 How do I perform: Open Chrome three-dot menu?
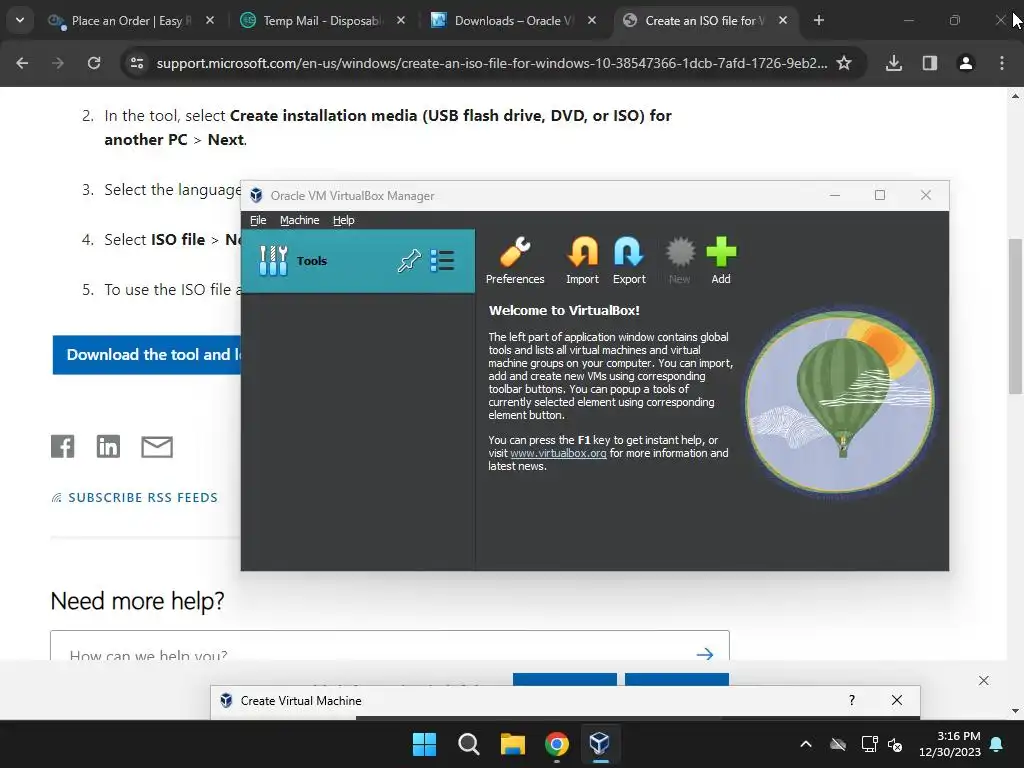[x=1002, y=63]
